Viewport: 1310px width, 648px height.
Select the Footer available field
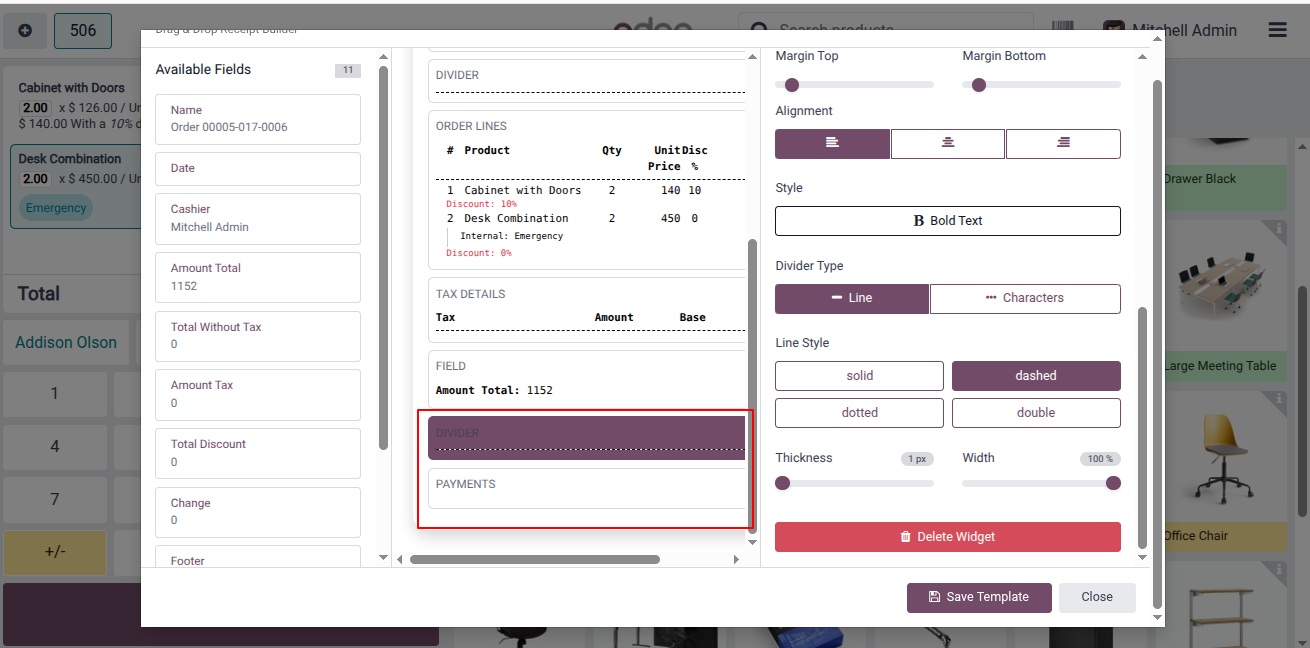[258, 558]
